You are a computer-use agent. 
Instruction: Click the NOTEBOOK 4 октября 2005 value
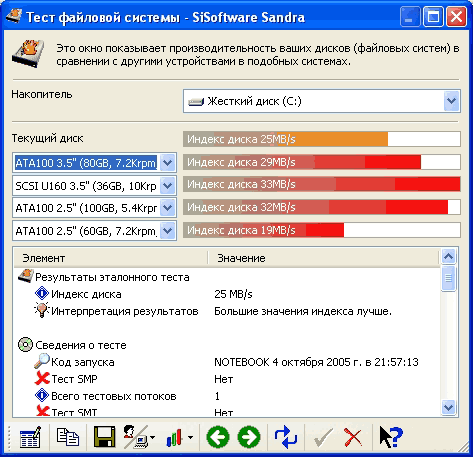click(316, 362)
